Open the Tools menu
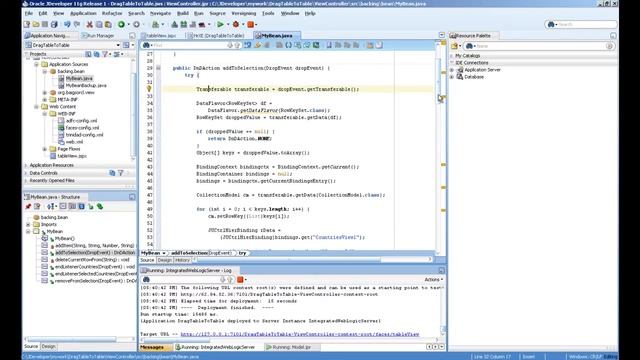The image size is (640, 360). 268,13
